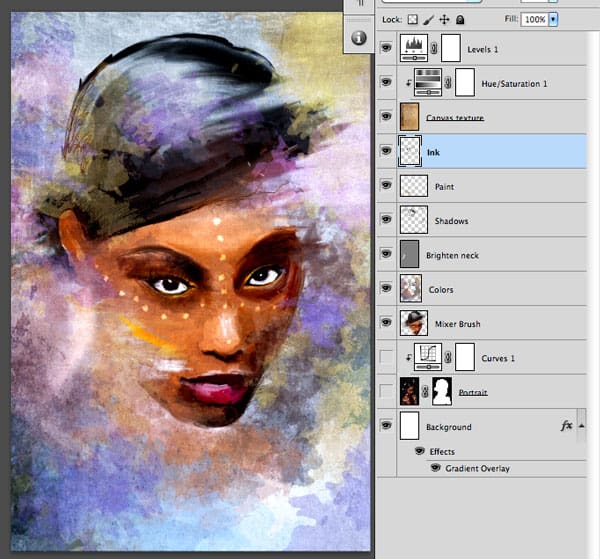Click the Curves 1 adjustment icon
The image size is (600, 559).
427,357
